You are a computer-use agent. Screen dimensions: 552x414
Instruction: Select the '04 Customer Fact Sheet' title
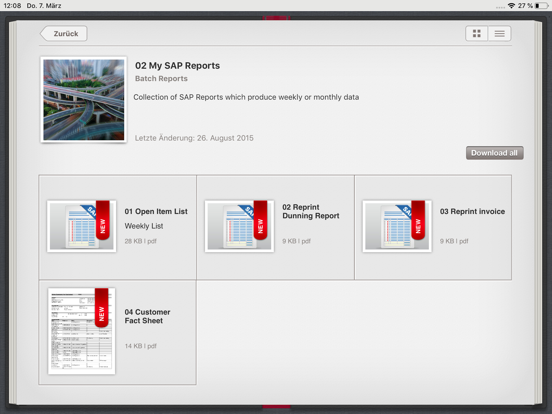click(148, 316)
